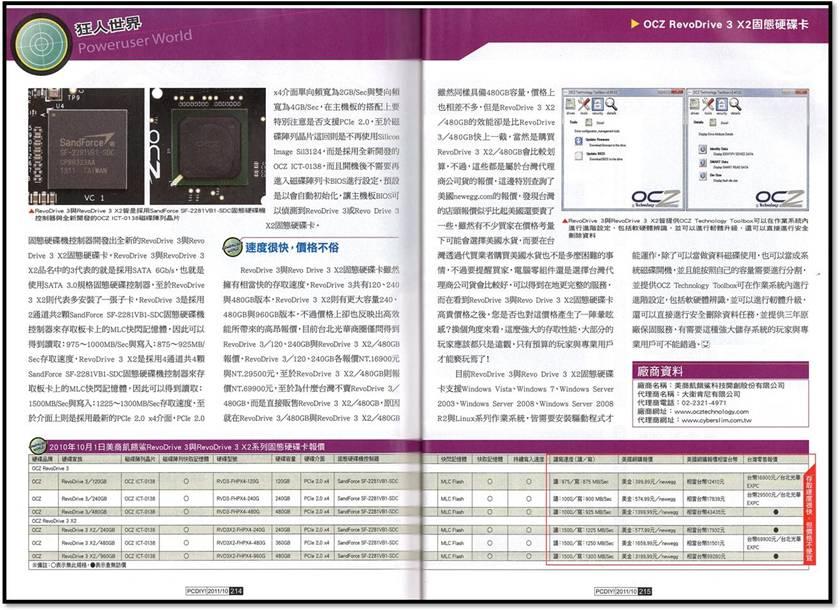Click tools icon in left OCZ Toolbox window
The width and height of the screenshot is (840, 610).
click(x=584, y=105)
